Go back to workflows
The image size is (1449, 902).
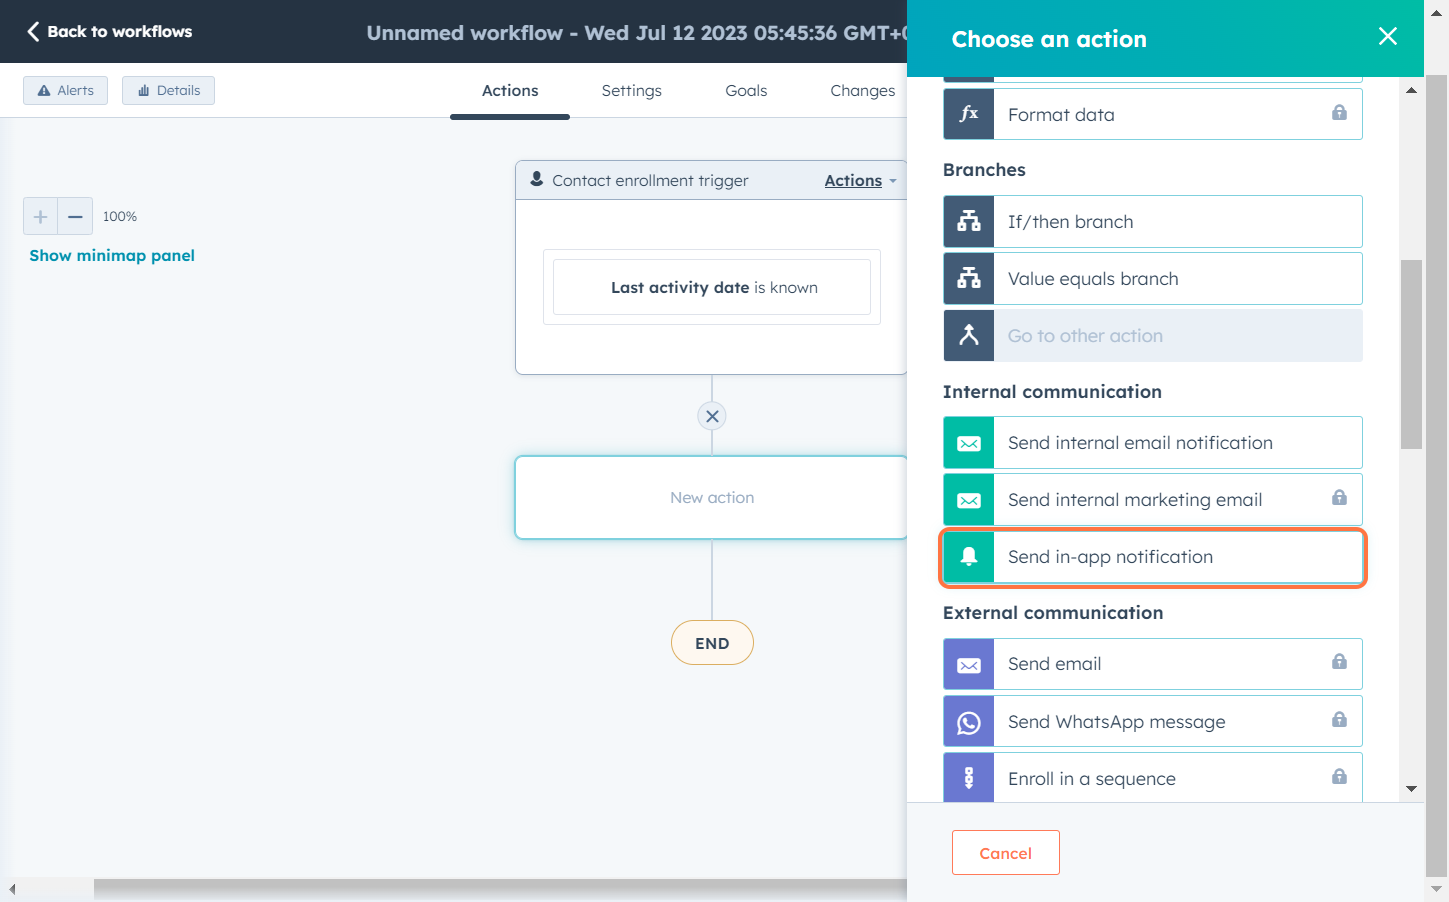pyautogui.click(x=110, y=32)
